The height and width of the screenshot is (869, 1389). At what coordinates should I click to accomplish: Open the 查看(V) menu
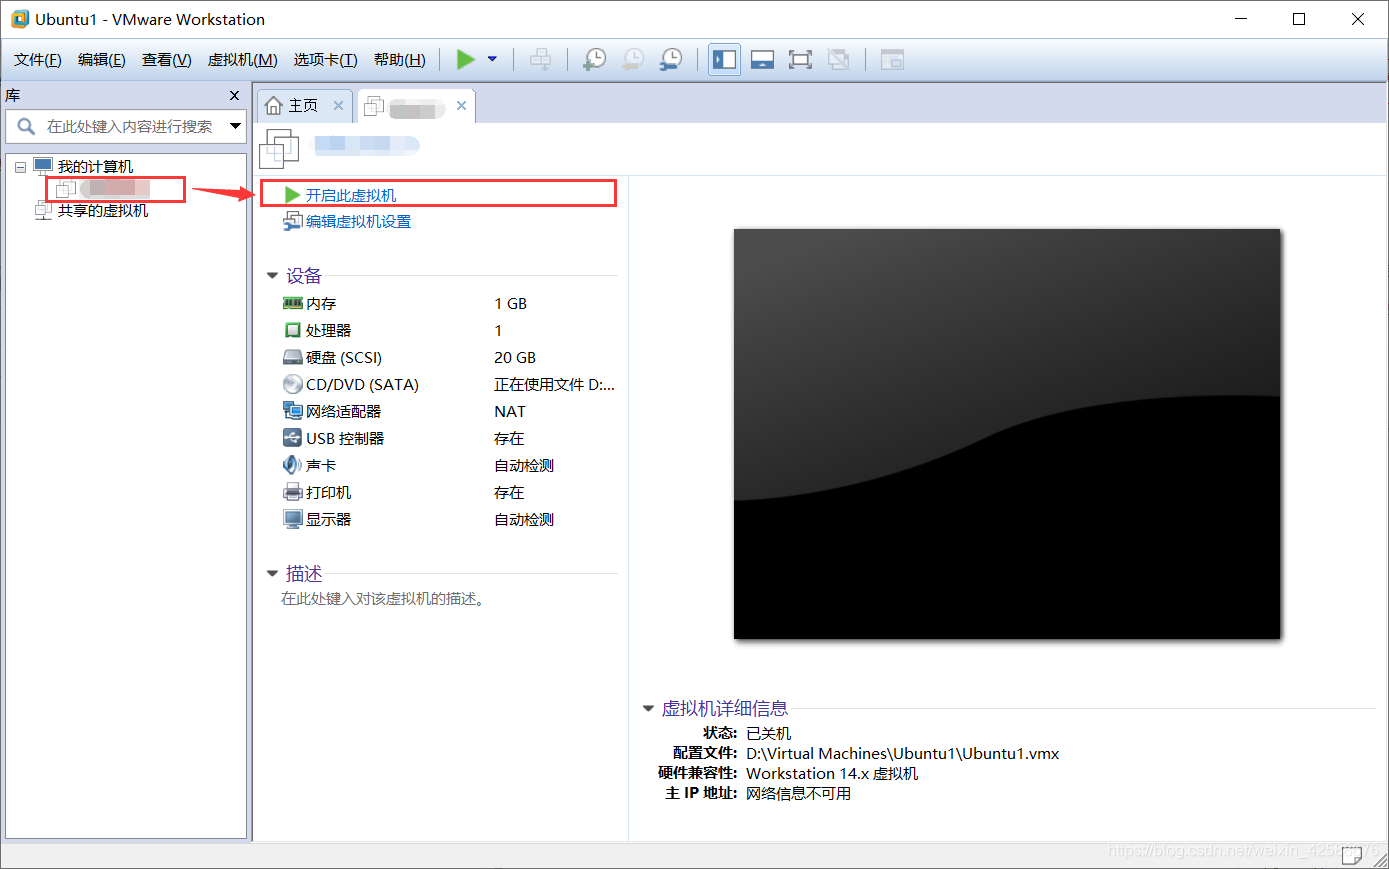click(x=166, y=60)
